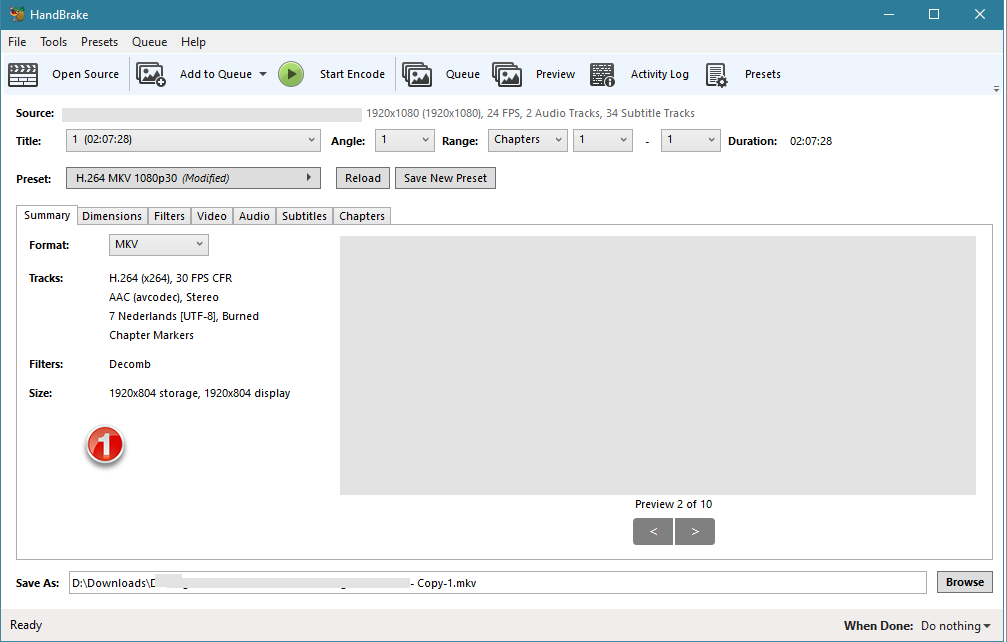Screen dimensions: 1007x642
Task: Click the Start Encode label
Action: tap(353, 74)
